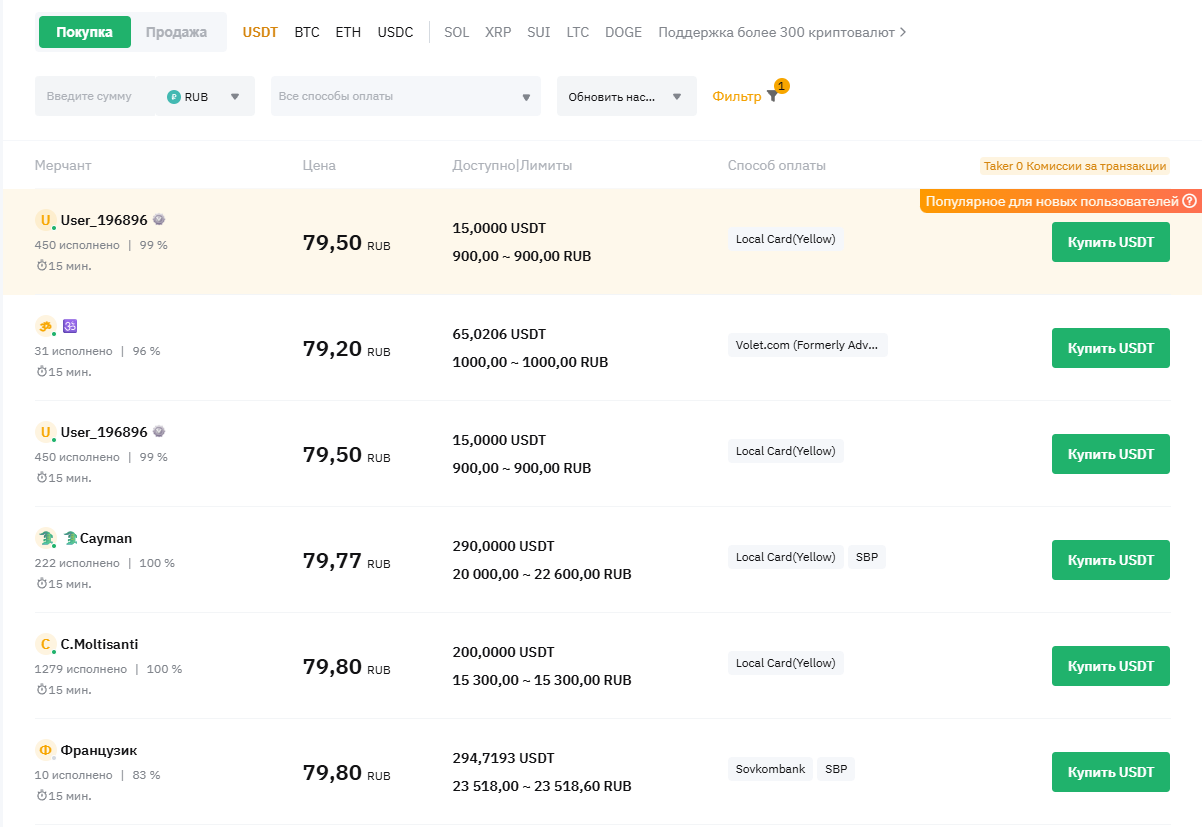Click the question mark help icon on popular banner
This screenshot has height=827, width=1202.
1189,201
